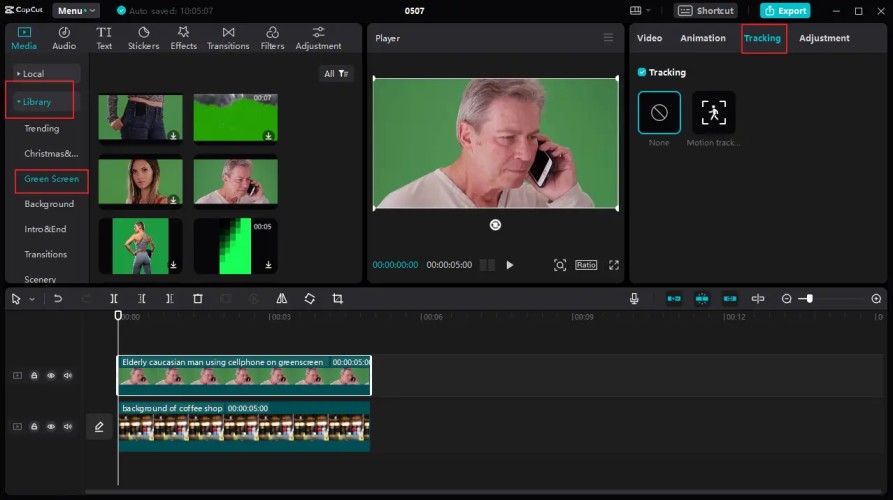Toggle auto snapping
This screenshot has height=500, width=893.
click(702, 298)
